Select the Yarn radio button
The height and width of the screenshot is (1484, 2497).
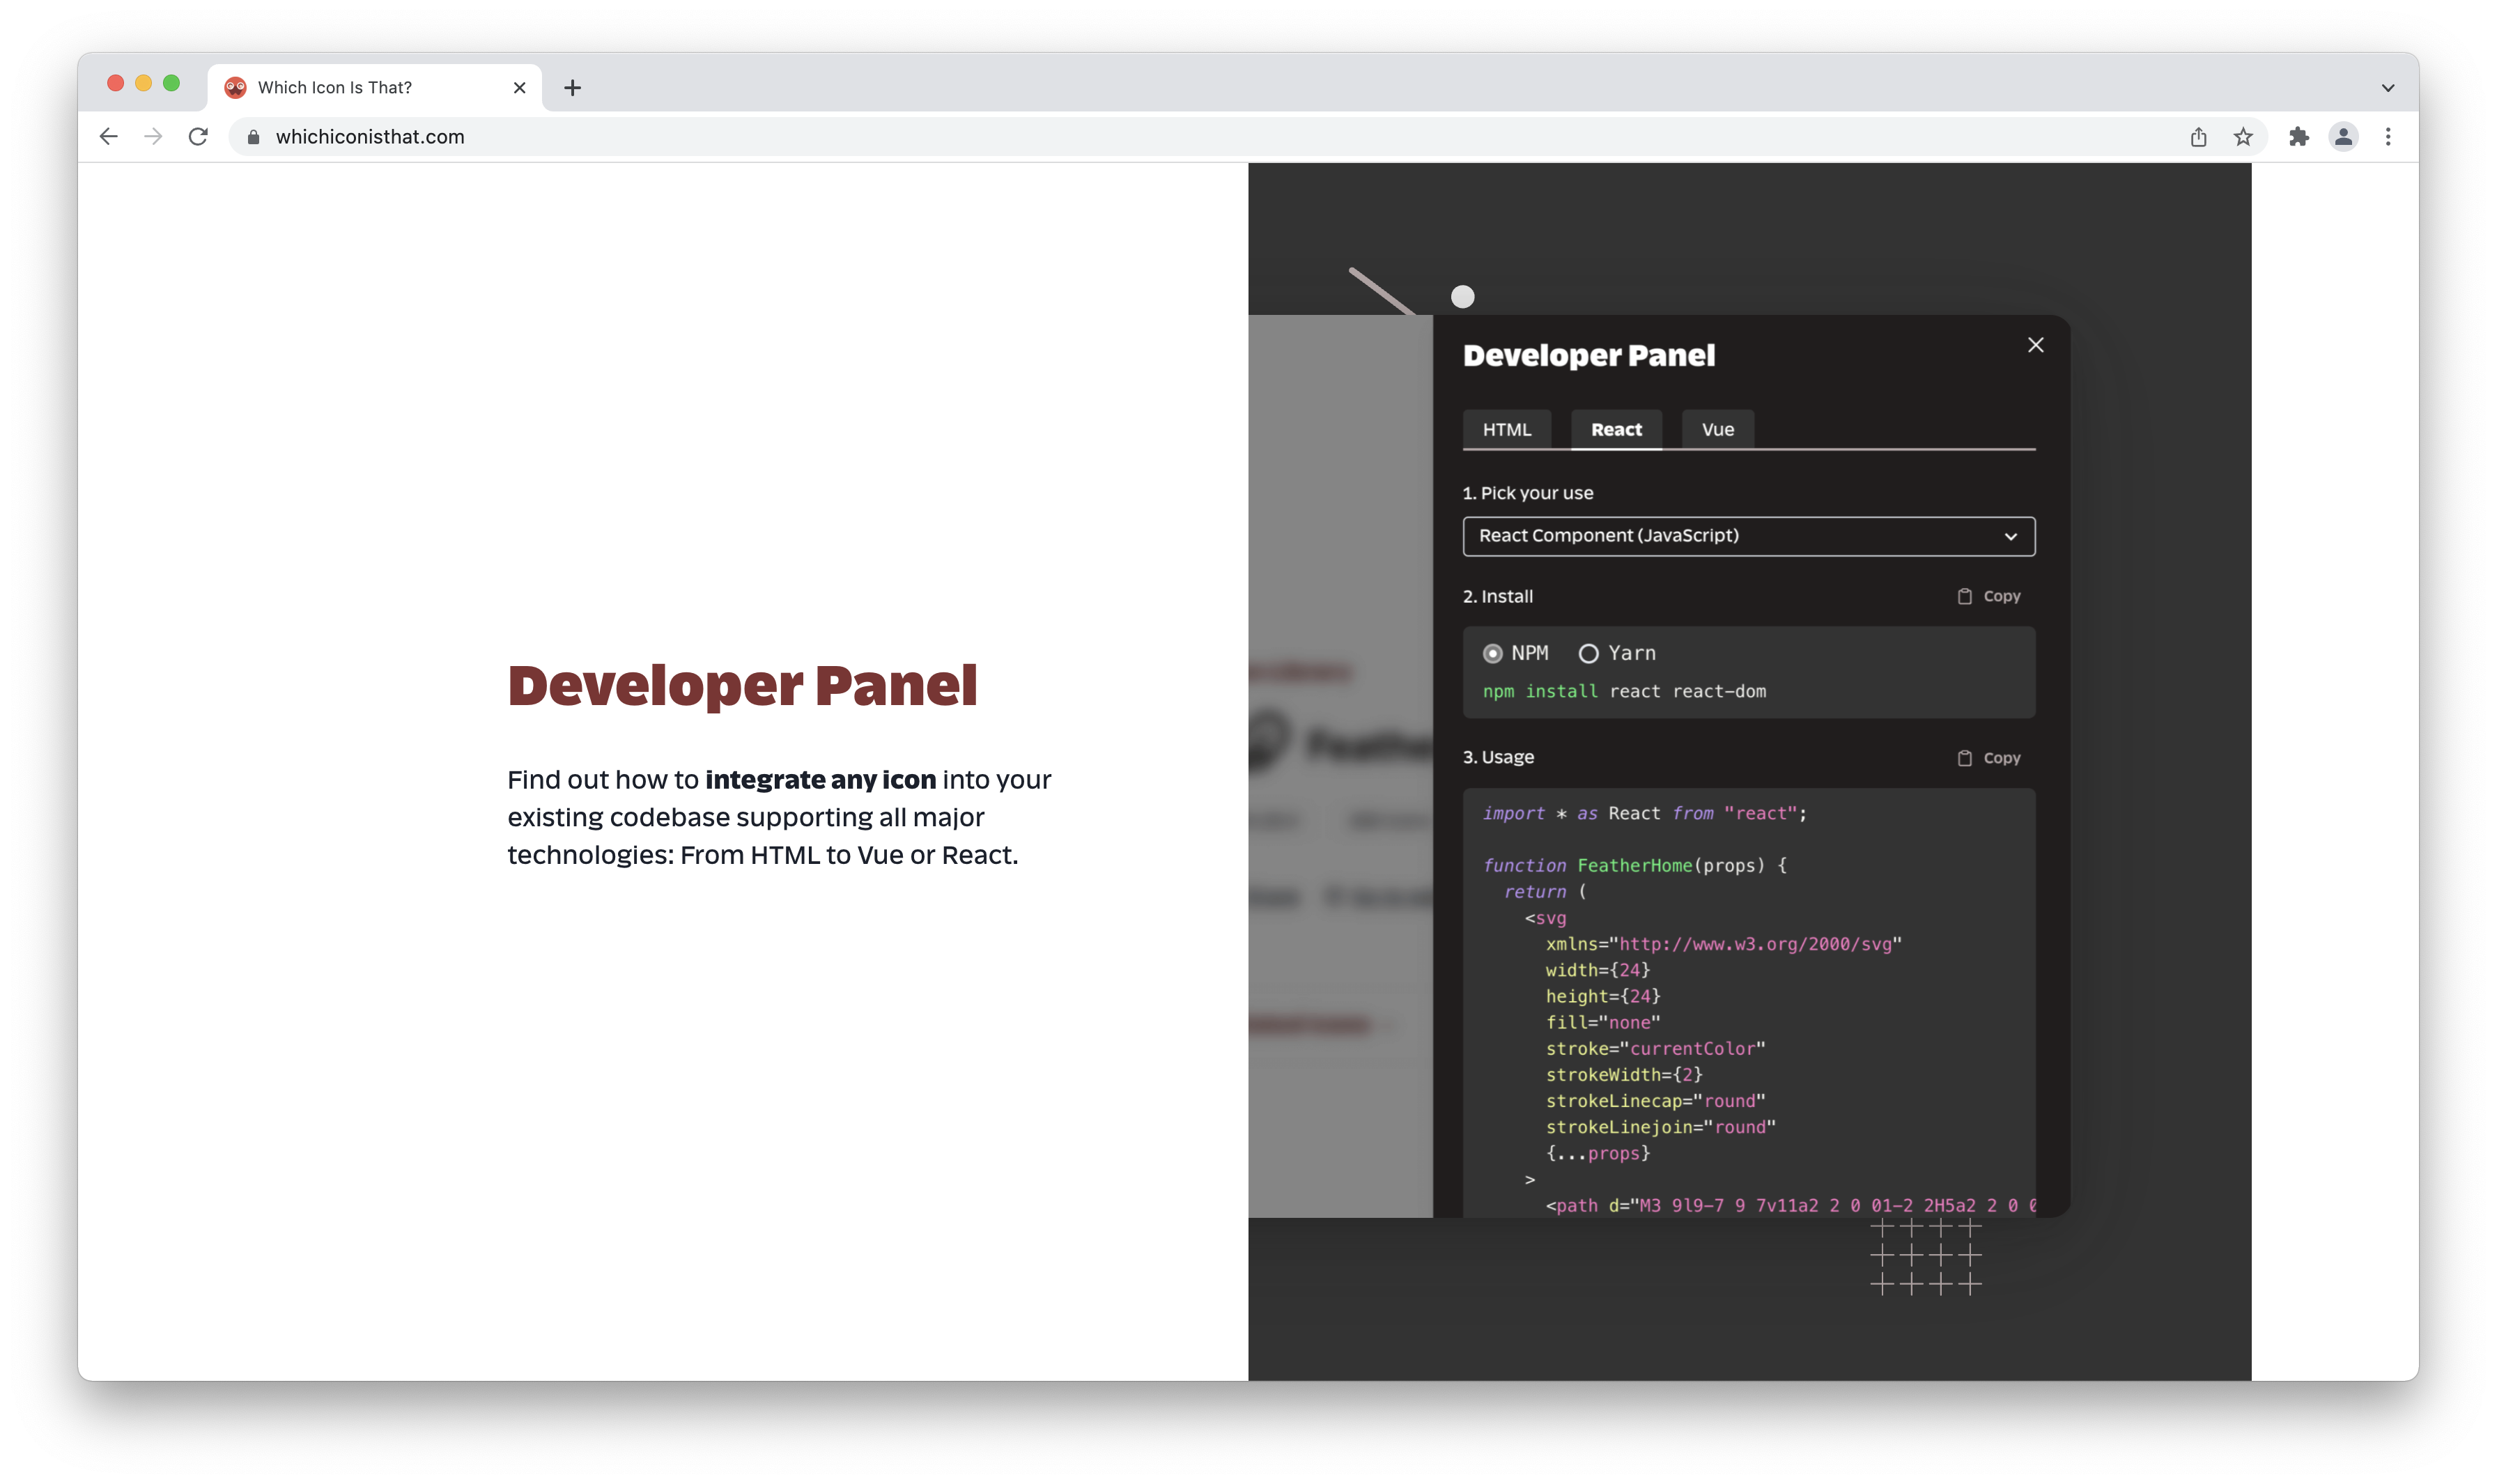point(1588,653)
